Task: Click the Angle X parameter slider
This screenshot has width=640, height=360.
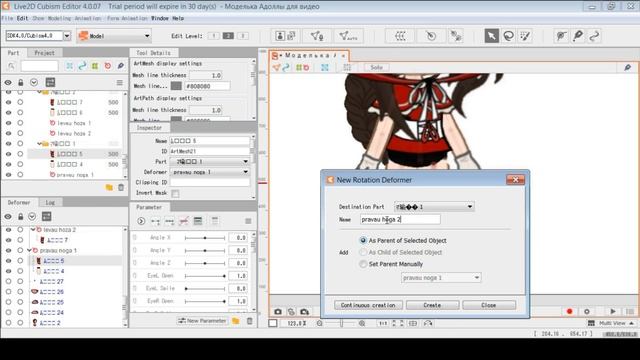Action: pos(205,238)
